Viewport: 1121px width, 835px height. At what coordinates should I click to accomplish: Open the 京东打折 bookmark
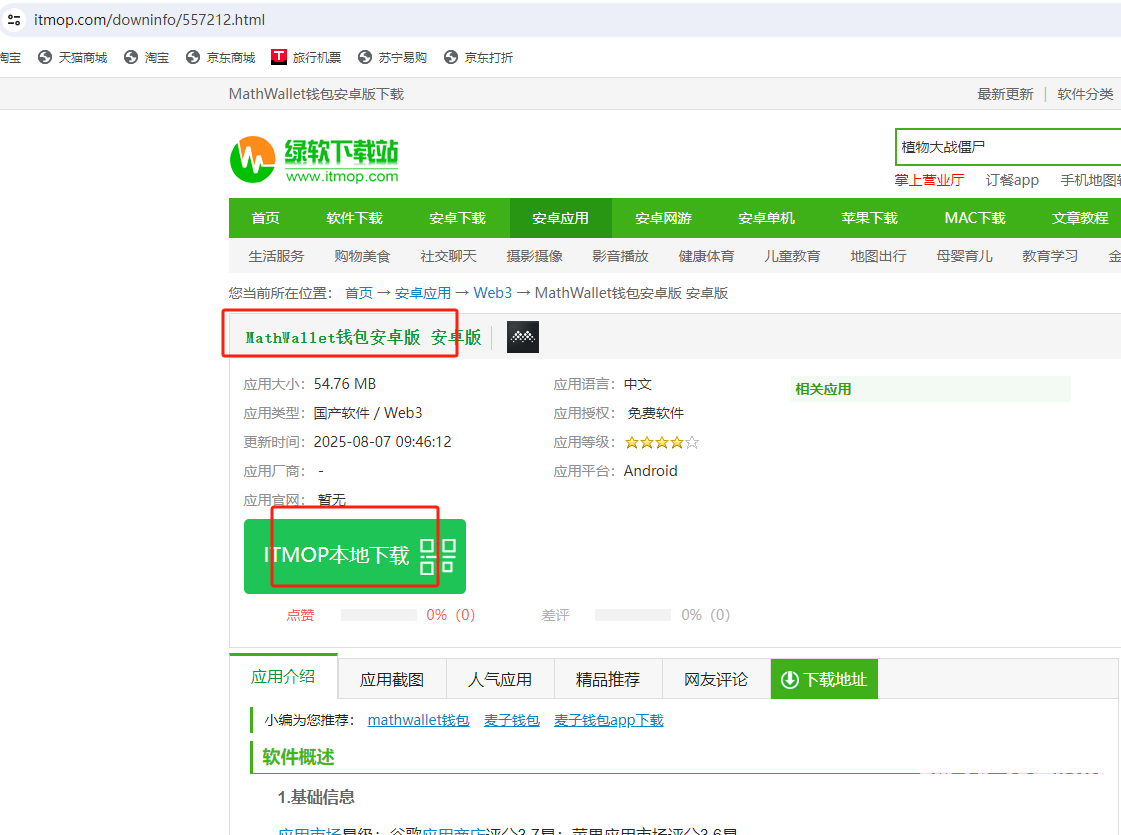[x=478, y=58]
